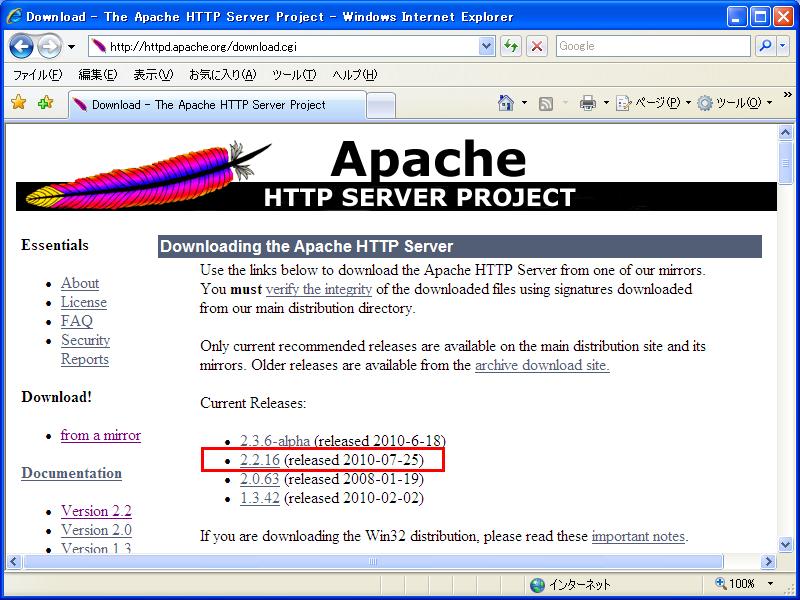Open the About link

point(80,283)
